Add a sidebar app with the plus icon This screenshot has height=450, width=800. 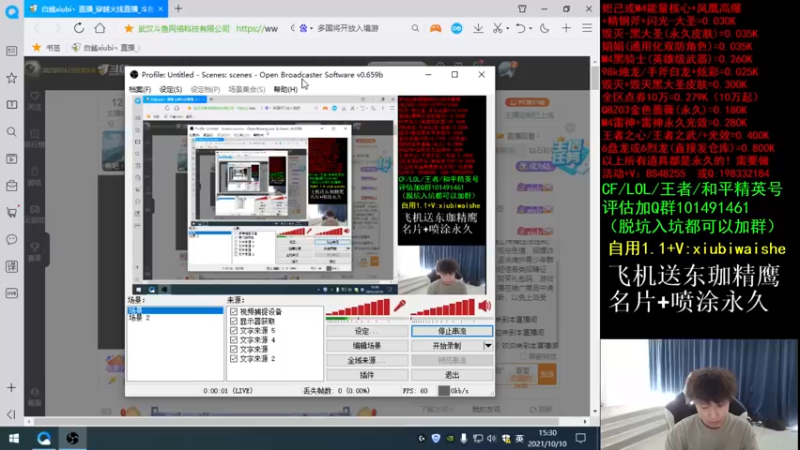[x=11, y=388]
